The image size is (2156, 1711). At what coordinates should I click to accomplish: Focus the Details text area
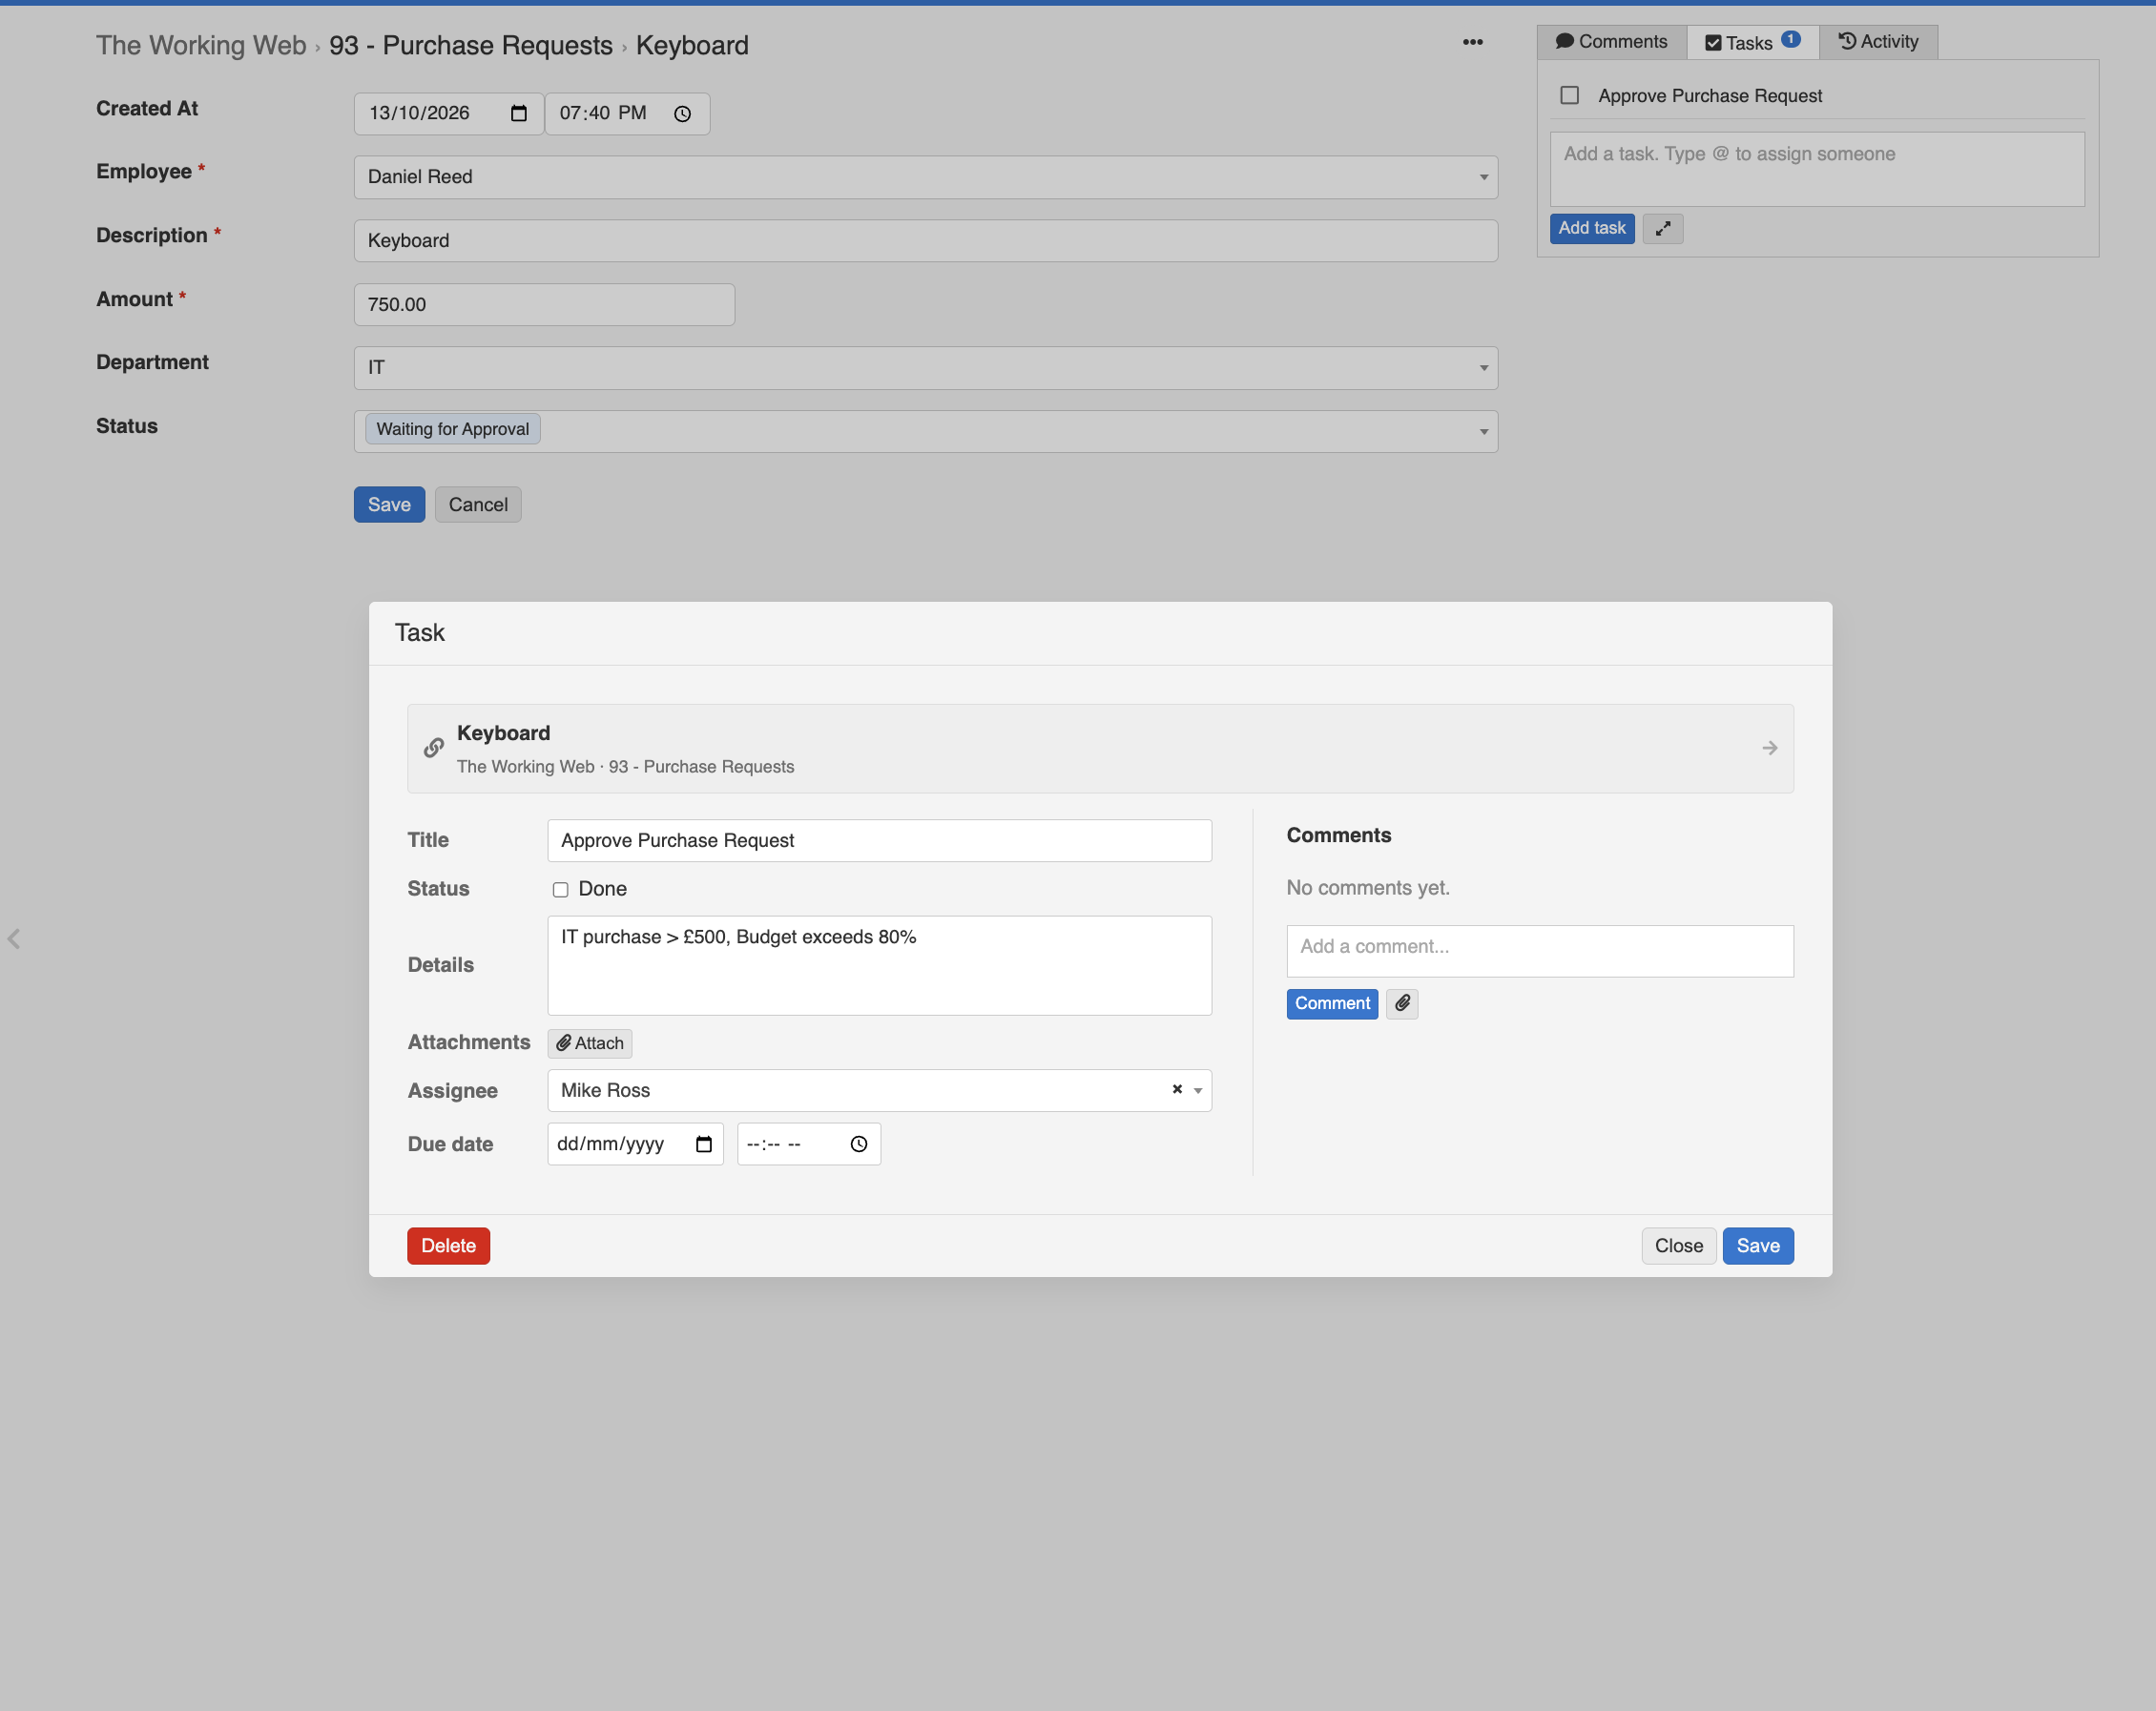click(x=879, y=965)
